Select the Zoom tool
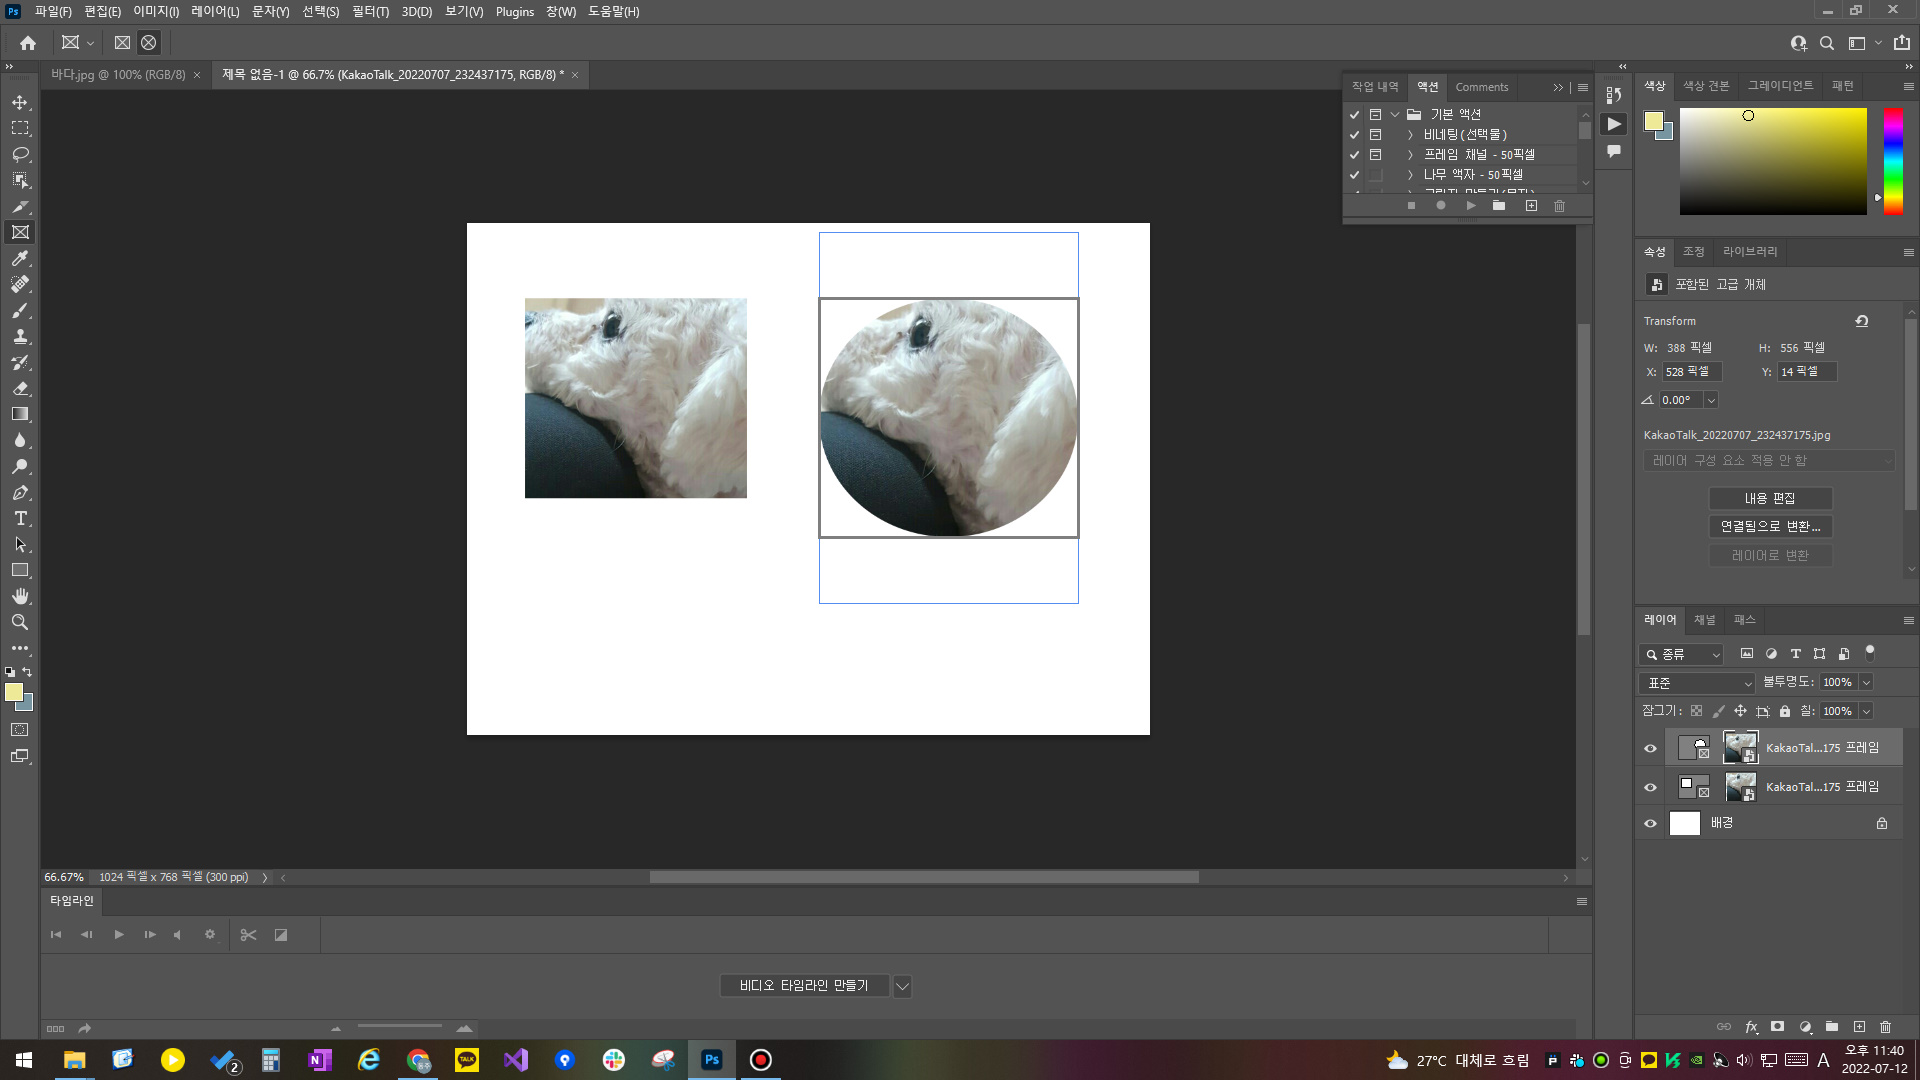 [20, 623]
